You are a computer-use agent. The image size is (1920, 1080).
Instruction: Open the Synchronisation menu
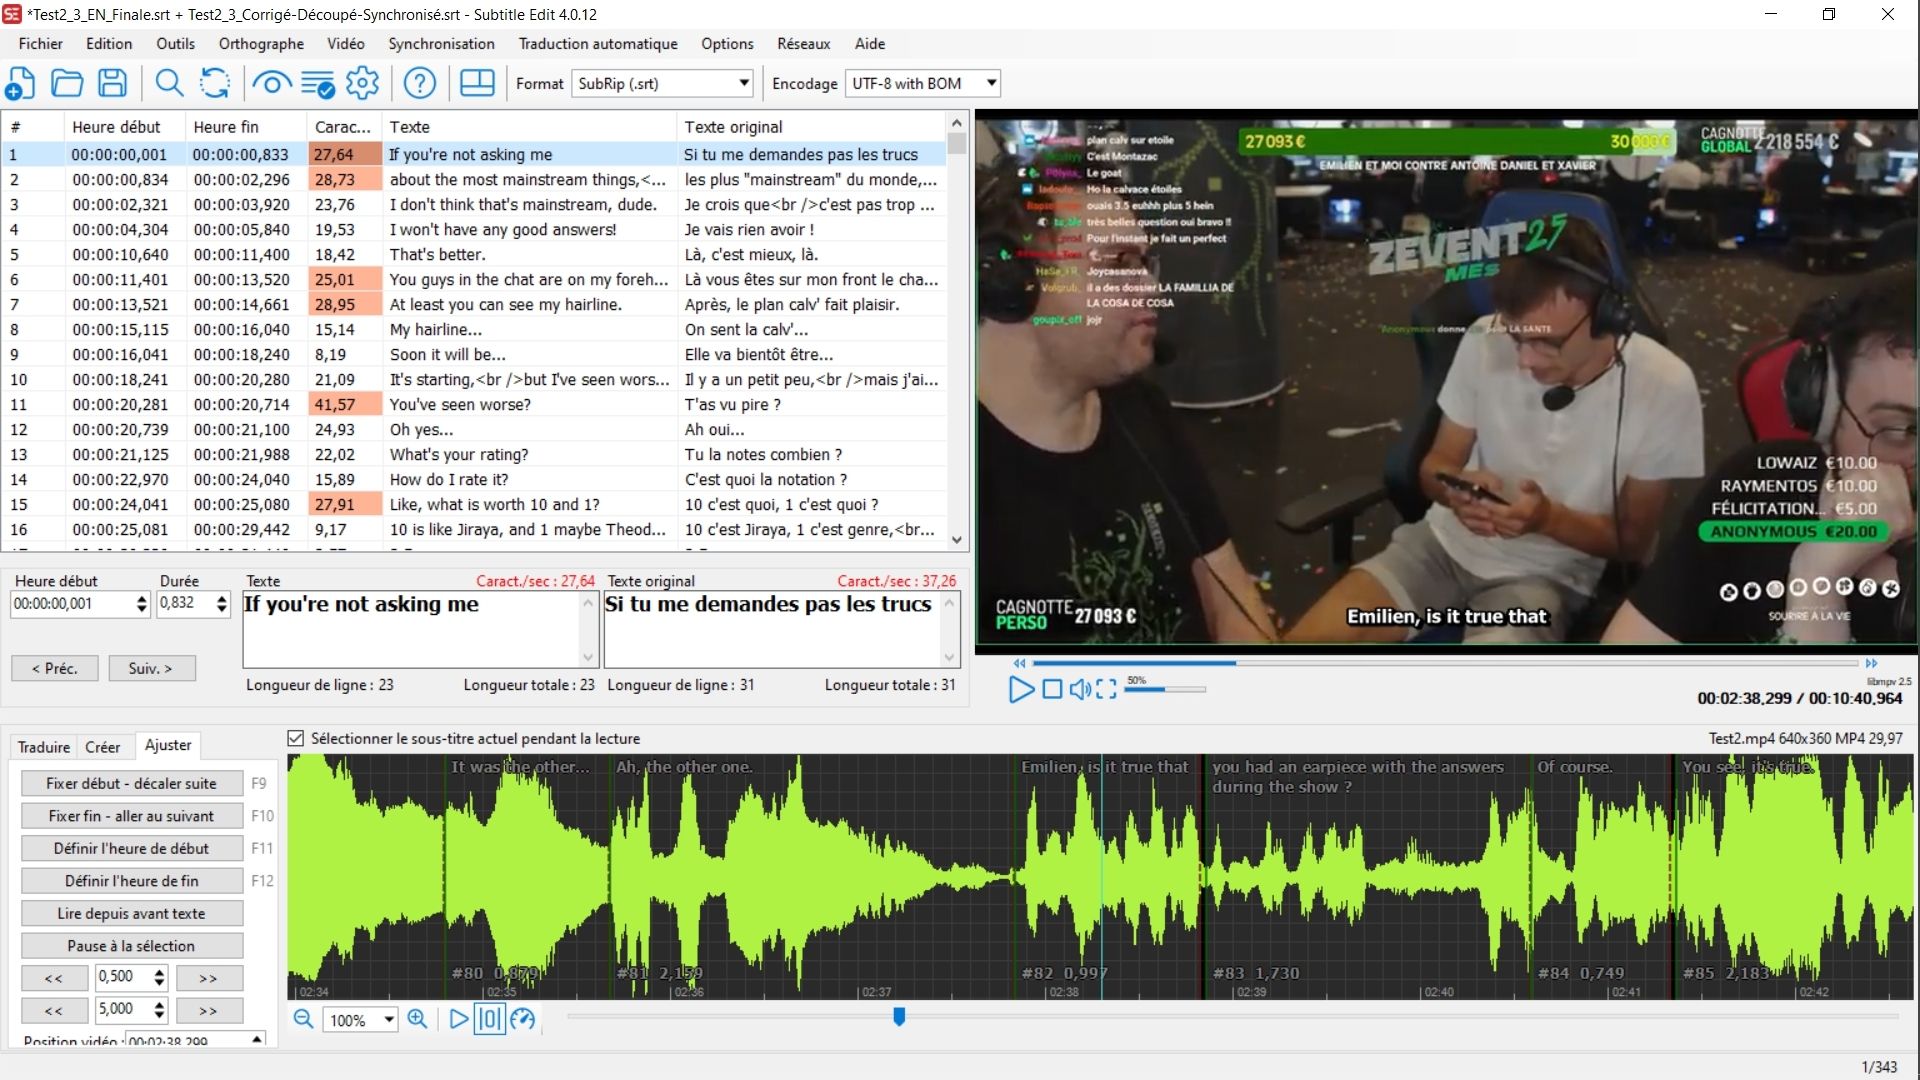441,44
